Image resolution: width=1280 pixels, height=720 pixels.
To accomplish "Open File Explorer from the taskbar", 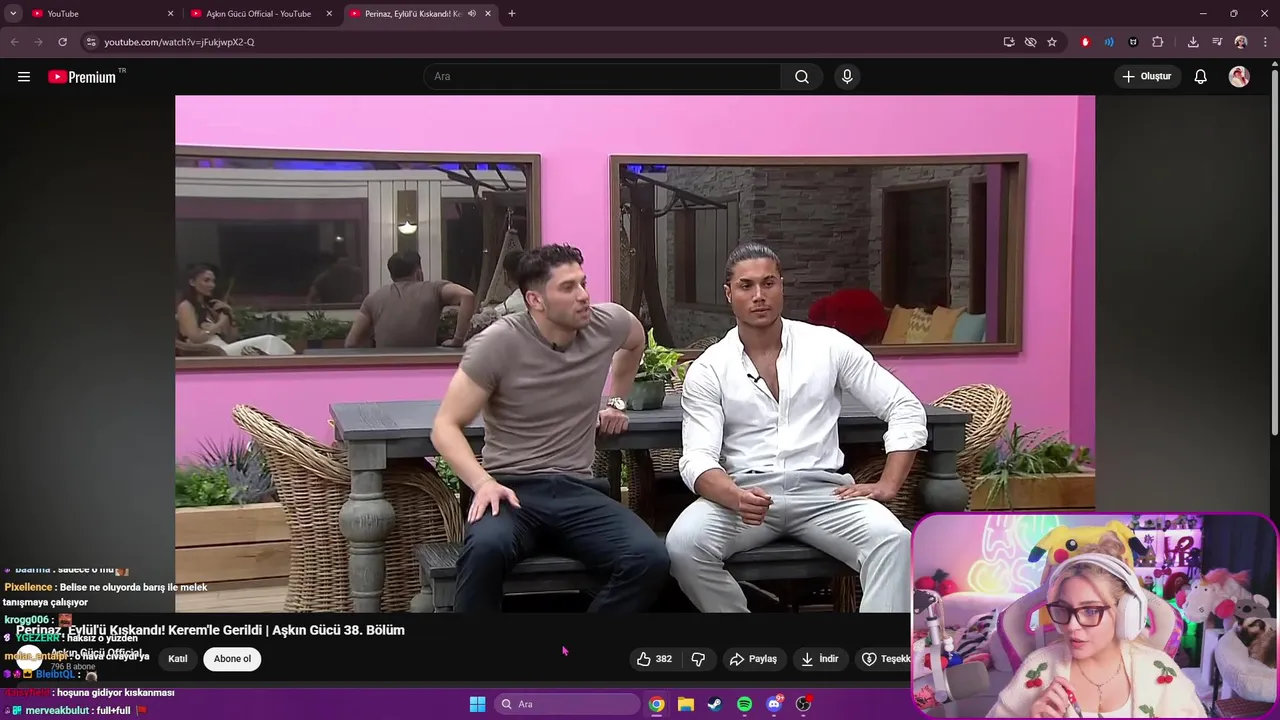I will click(x=685, y=704).
